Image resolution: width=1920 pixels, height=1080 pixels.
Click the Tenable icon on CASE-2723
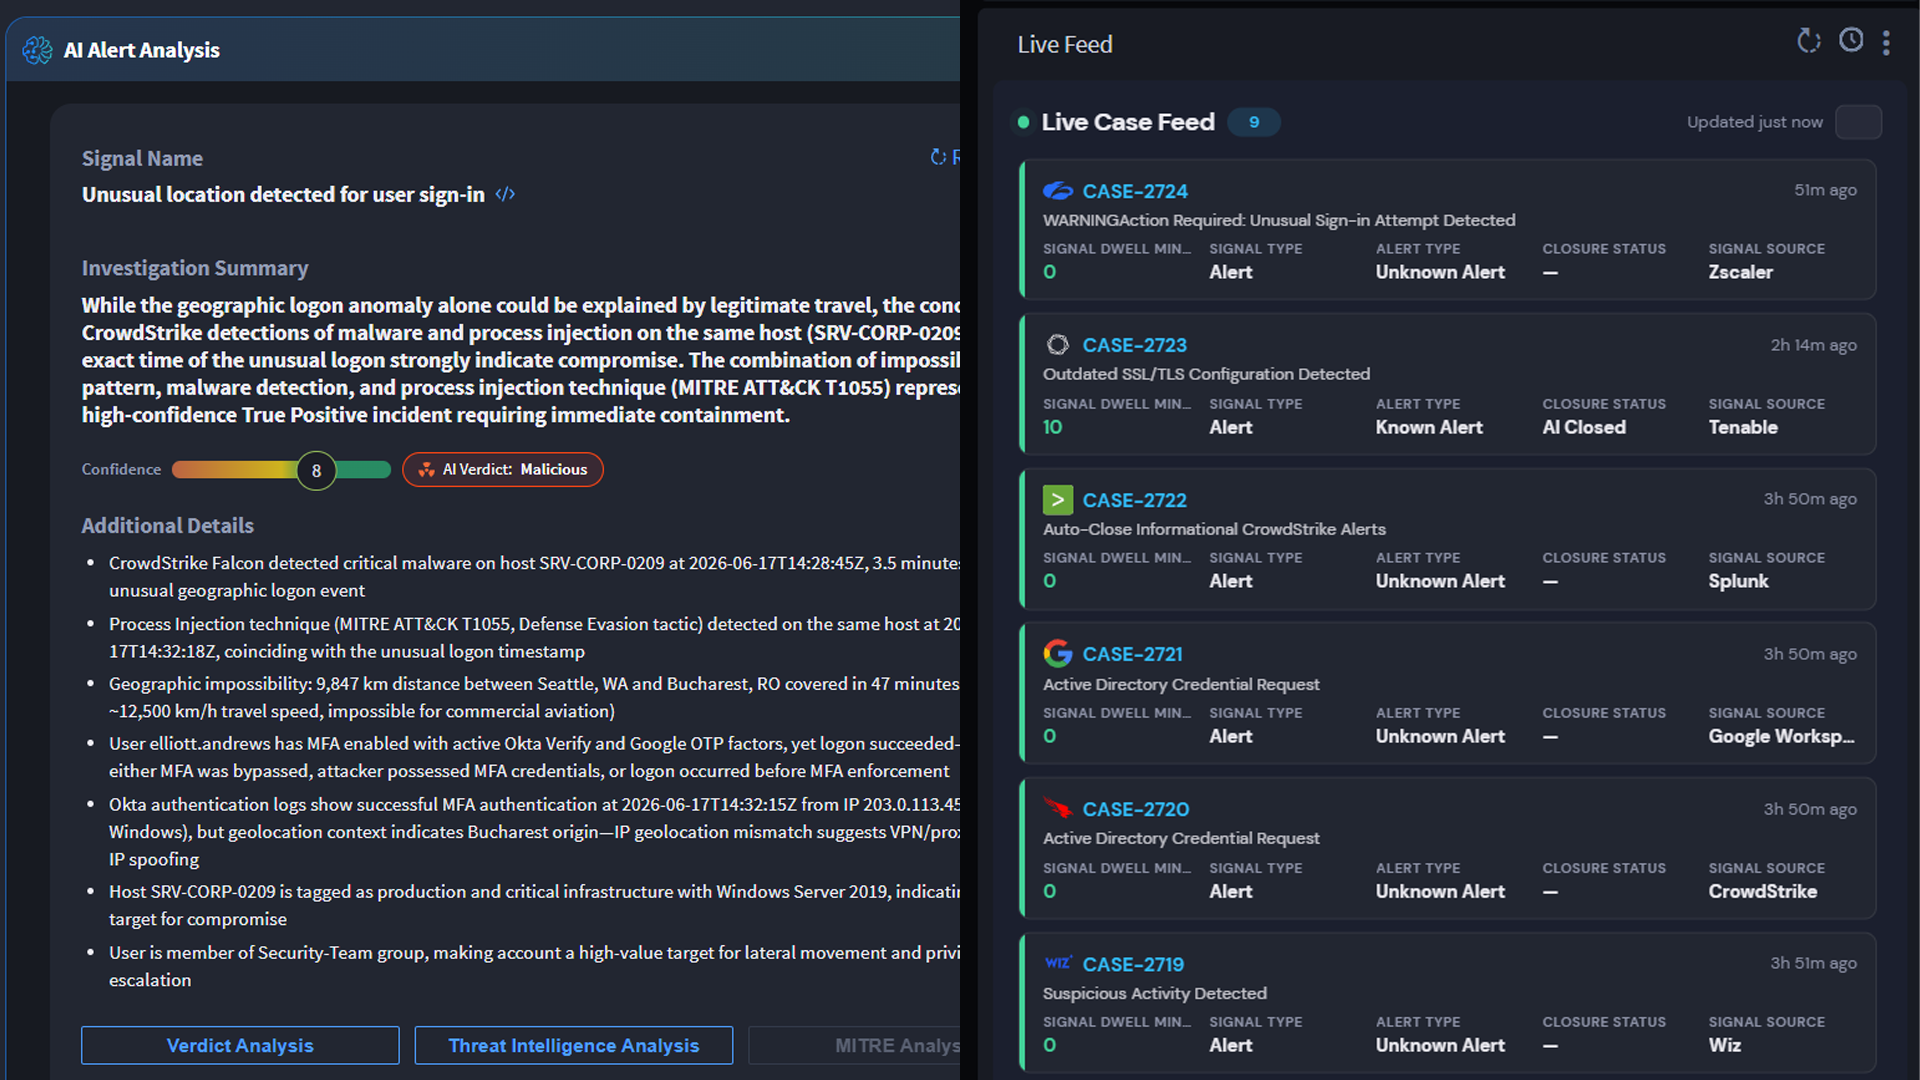click(x=1057, y=345)
